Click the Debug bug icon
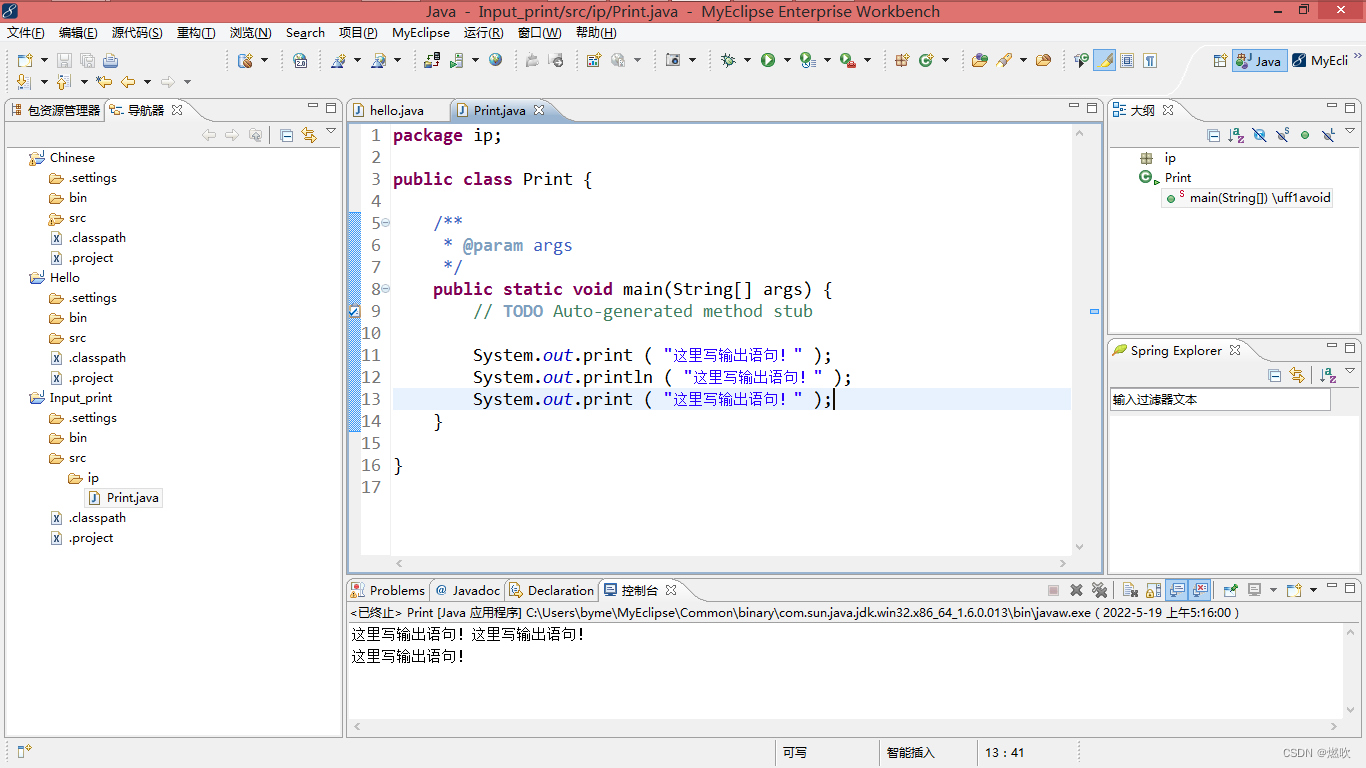 728,60
